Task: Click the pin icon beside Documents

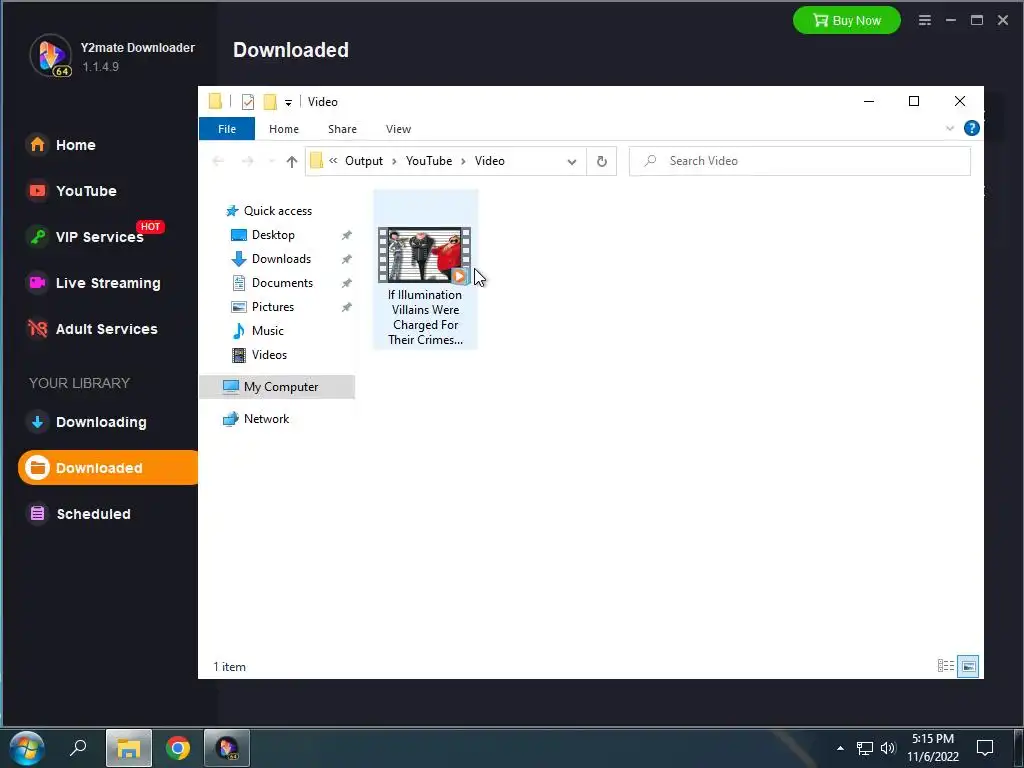Action: pyautogui.click(x=347, y=283)
